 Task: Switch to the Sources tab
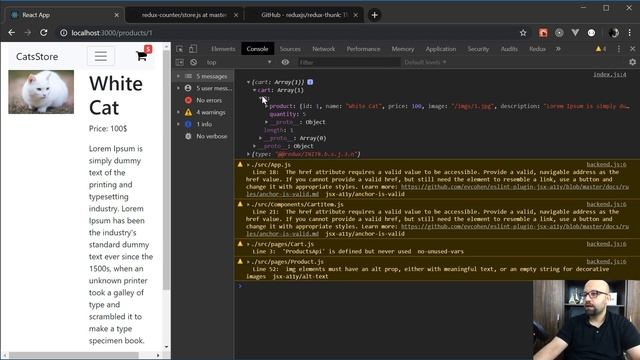coord(290,49)
